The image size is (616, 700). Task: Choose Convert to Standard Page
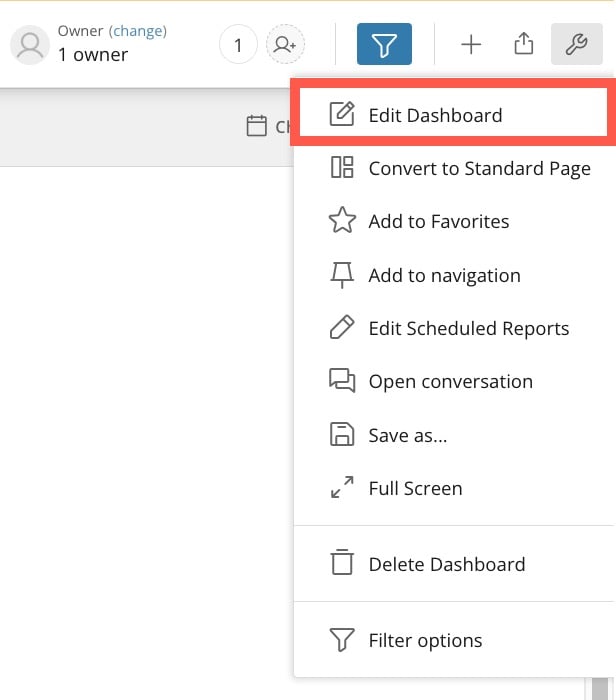point(454,168)
